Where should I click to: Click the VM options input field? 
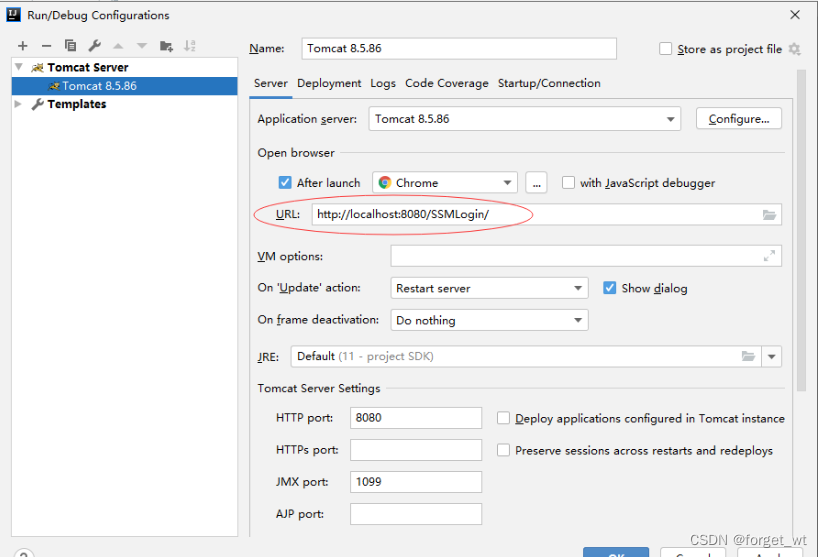pyautogui.click(x=586, y=256)
